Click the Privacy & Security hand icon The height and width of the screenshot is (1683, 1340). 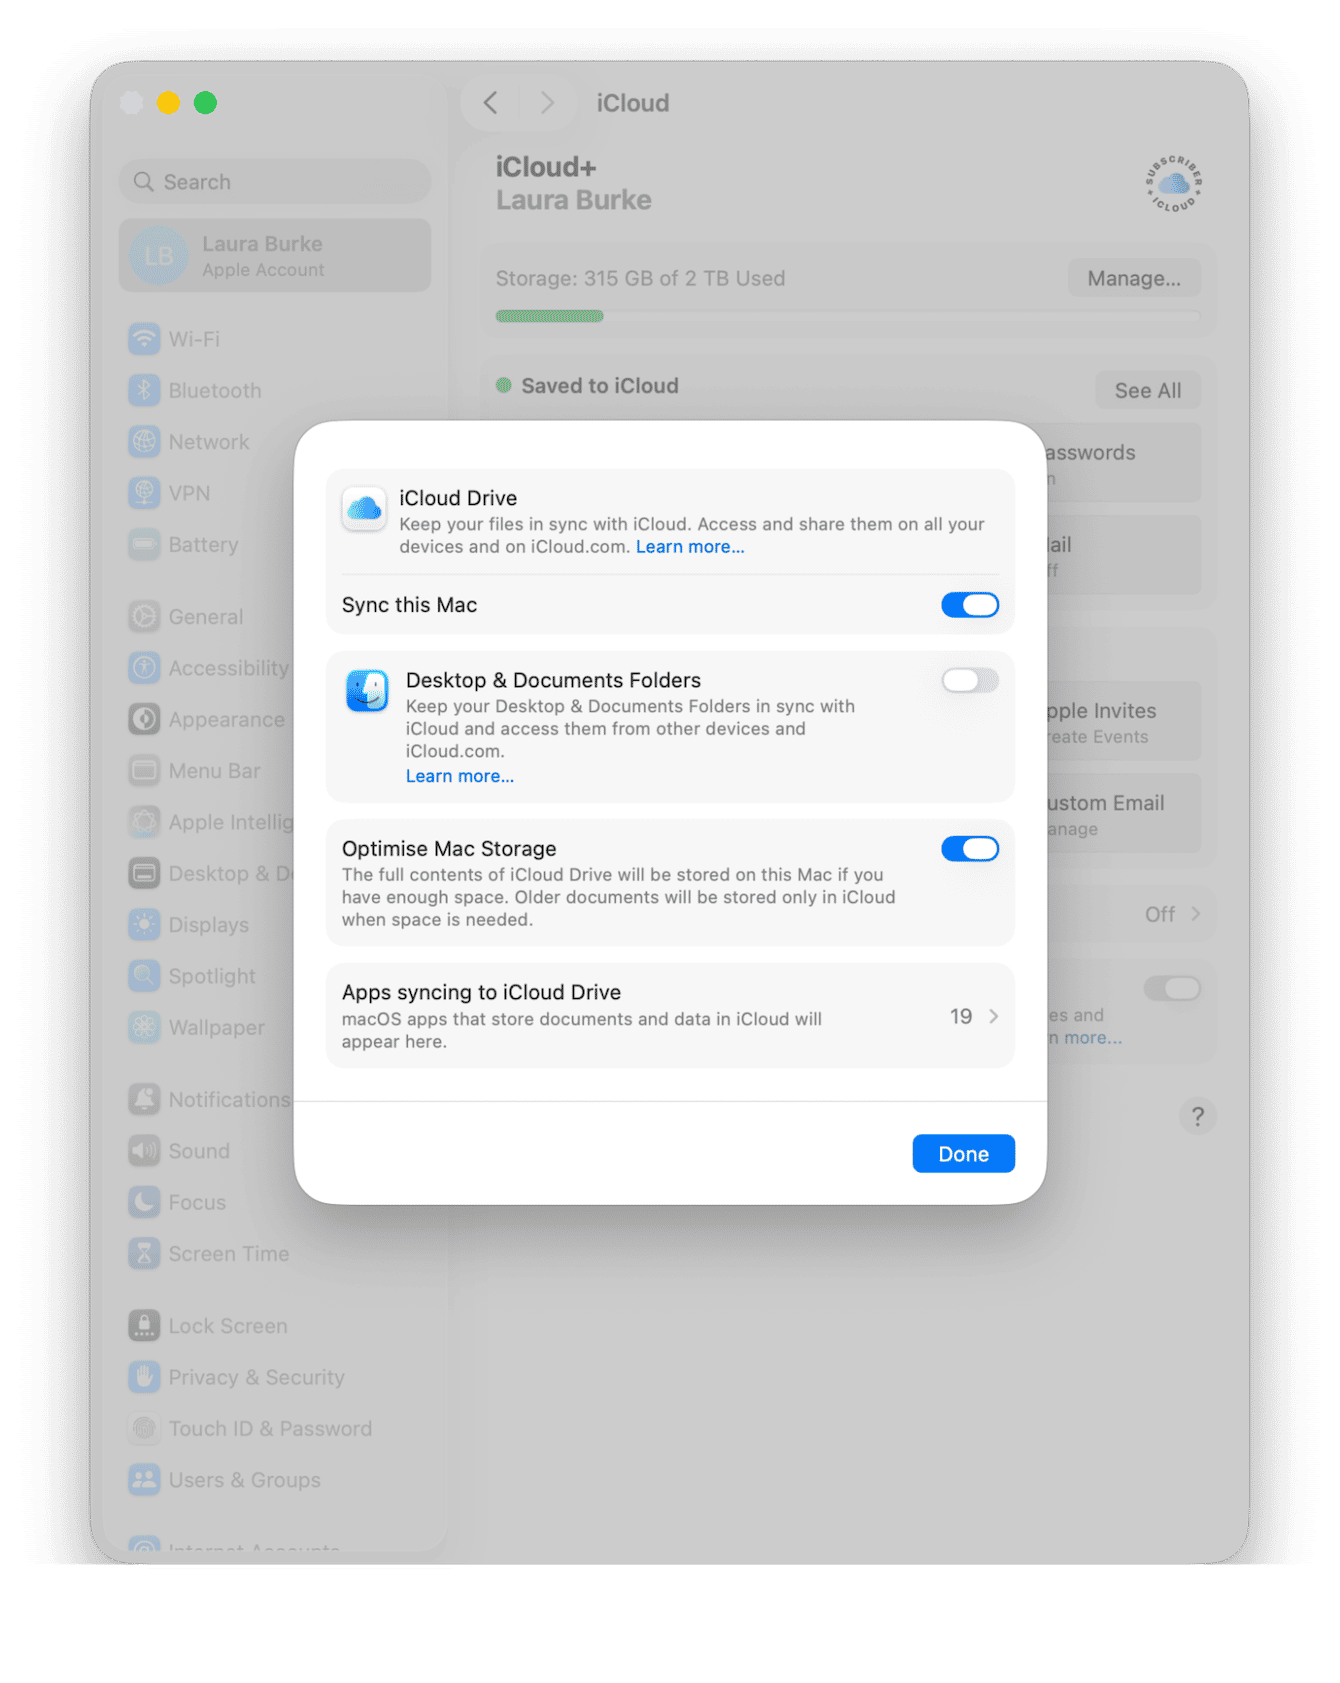pyautogui.click(x=144, y=1377)
